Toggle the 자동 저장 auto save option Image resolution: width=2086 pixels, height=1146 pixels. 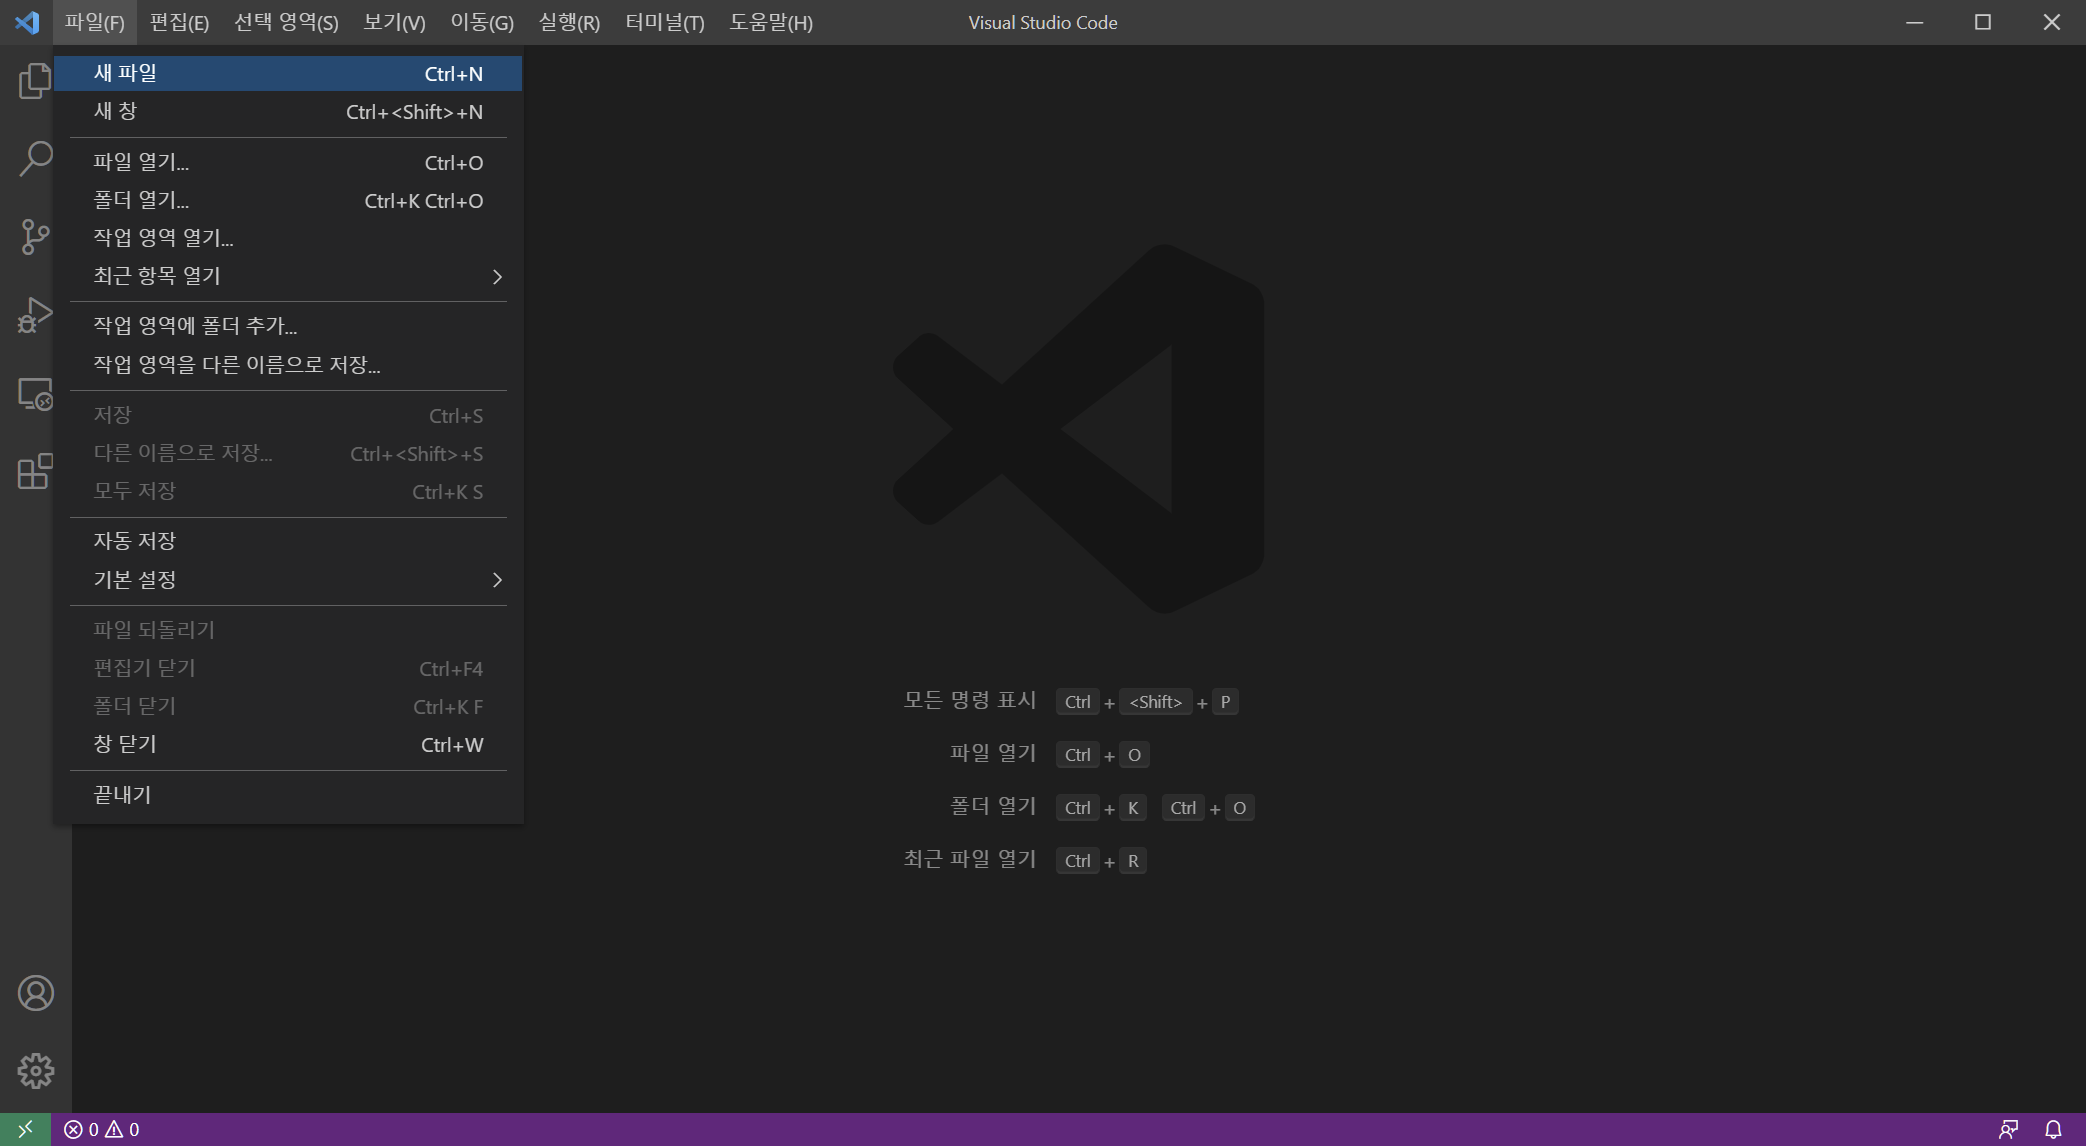pos(135,541)
